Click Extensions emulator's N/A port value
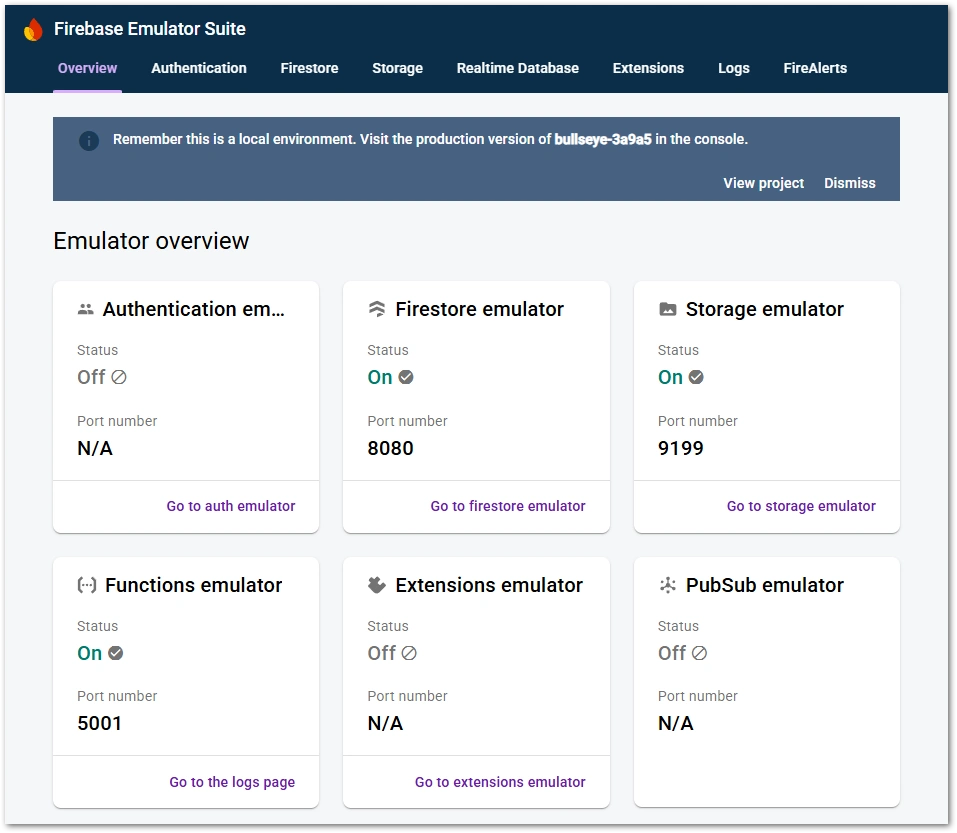 (x=385, y=724)
